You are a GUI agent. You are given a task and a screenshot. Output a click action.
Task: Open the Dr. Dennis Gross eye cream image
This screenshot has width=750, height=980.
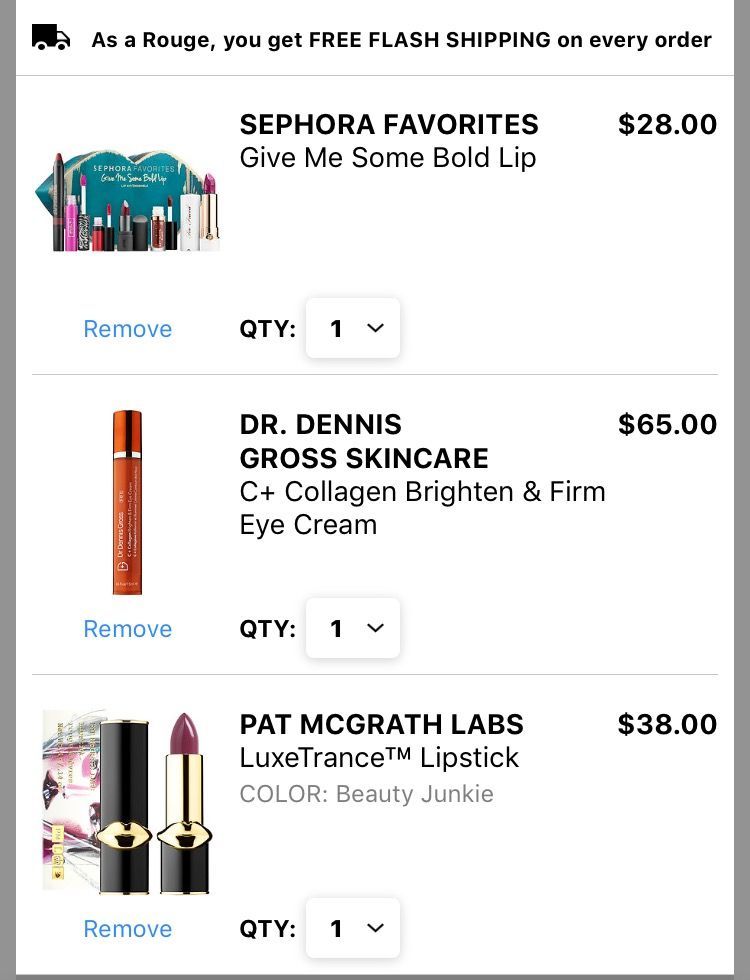tap(128, 502)
